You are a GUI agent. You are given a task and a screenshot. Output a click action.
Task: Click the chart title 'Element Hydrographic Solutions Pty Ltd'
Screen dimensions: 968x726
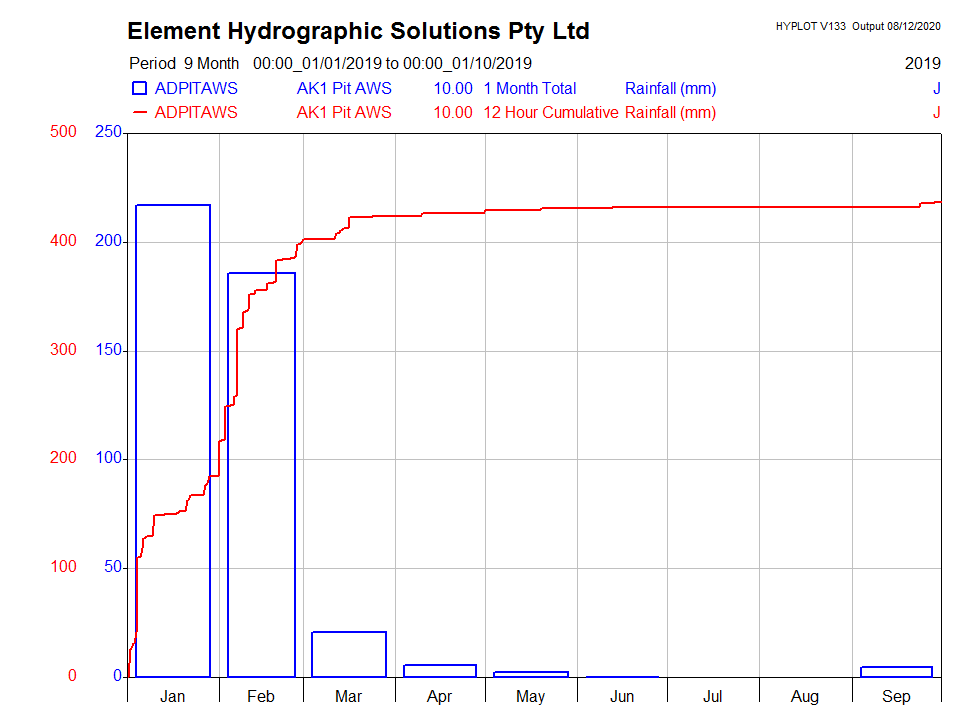[x=358, y=31]
